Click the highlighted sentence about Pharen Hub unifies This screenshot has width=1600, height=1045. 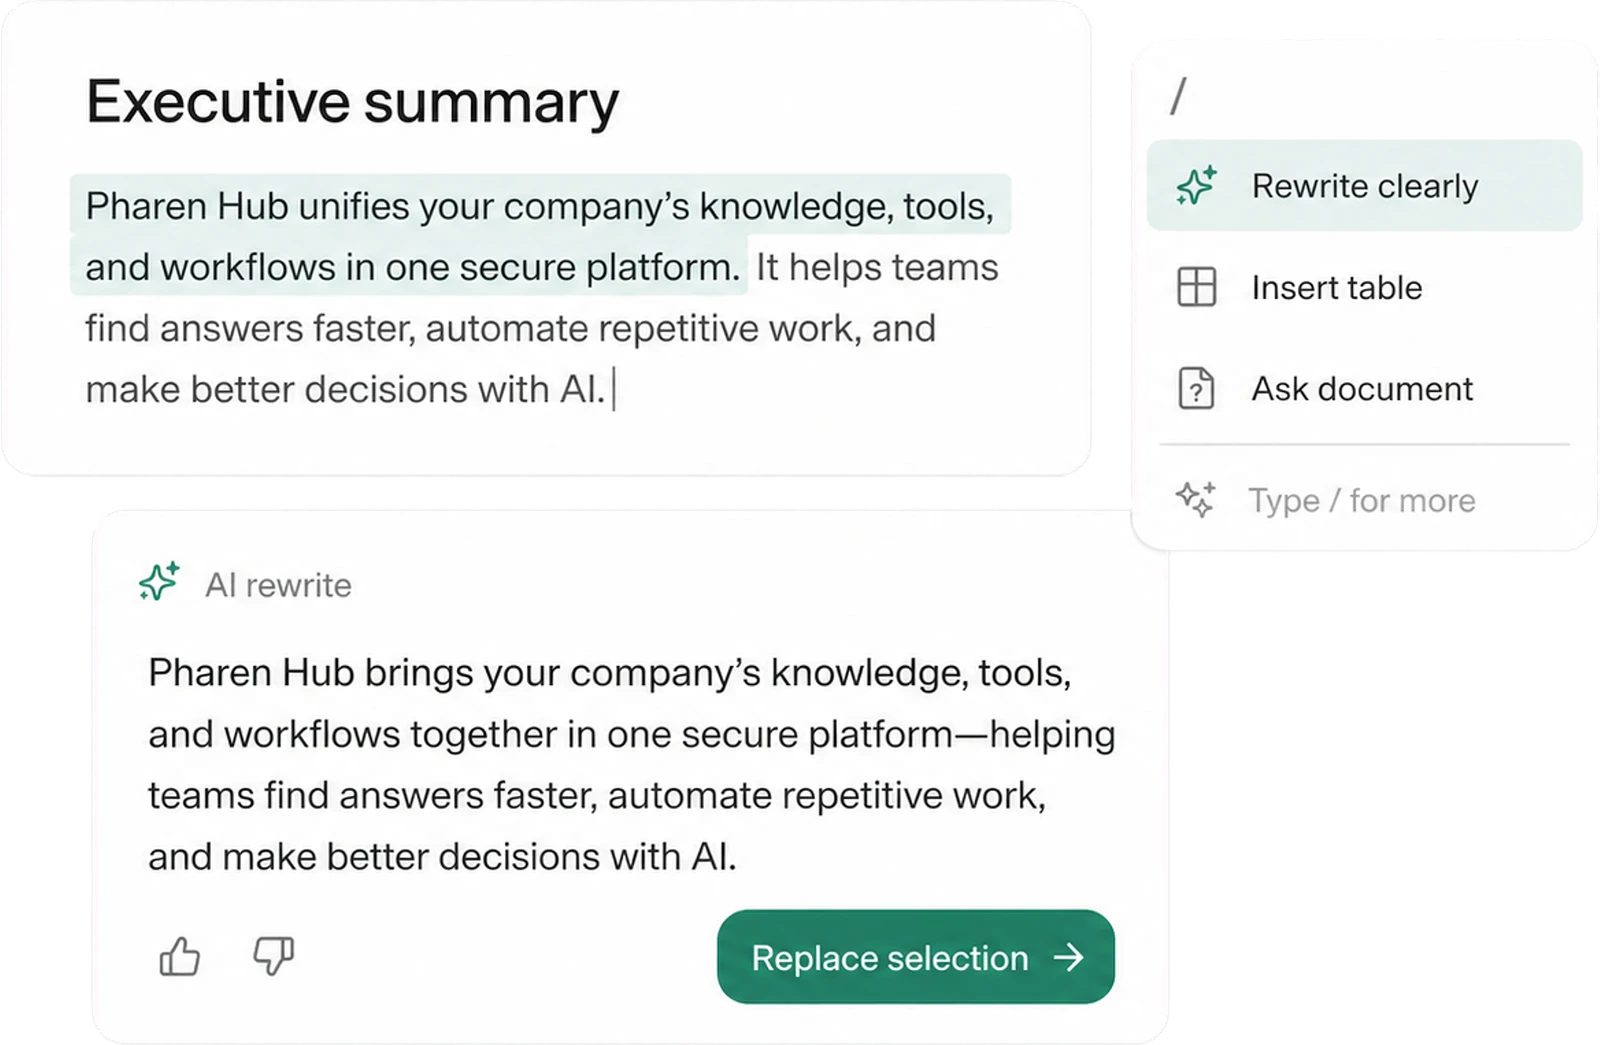pyautogui.click(x=540, y=236)
